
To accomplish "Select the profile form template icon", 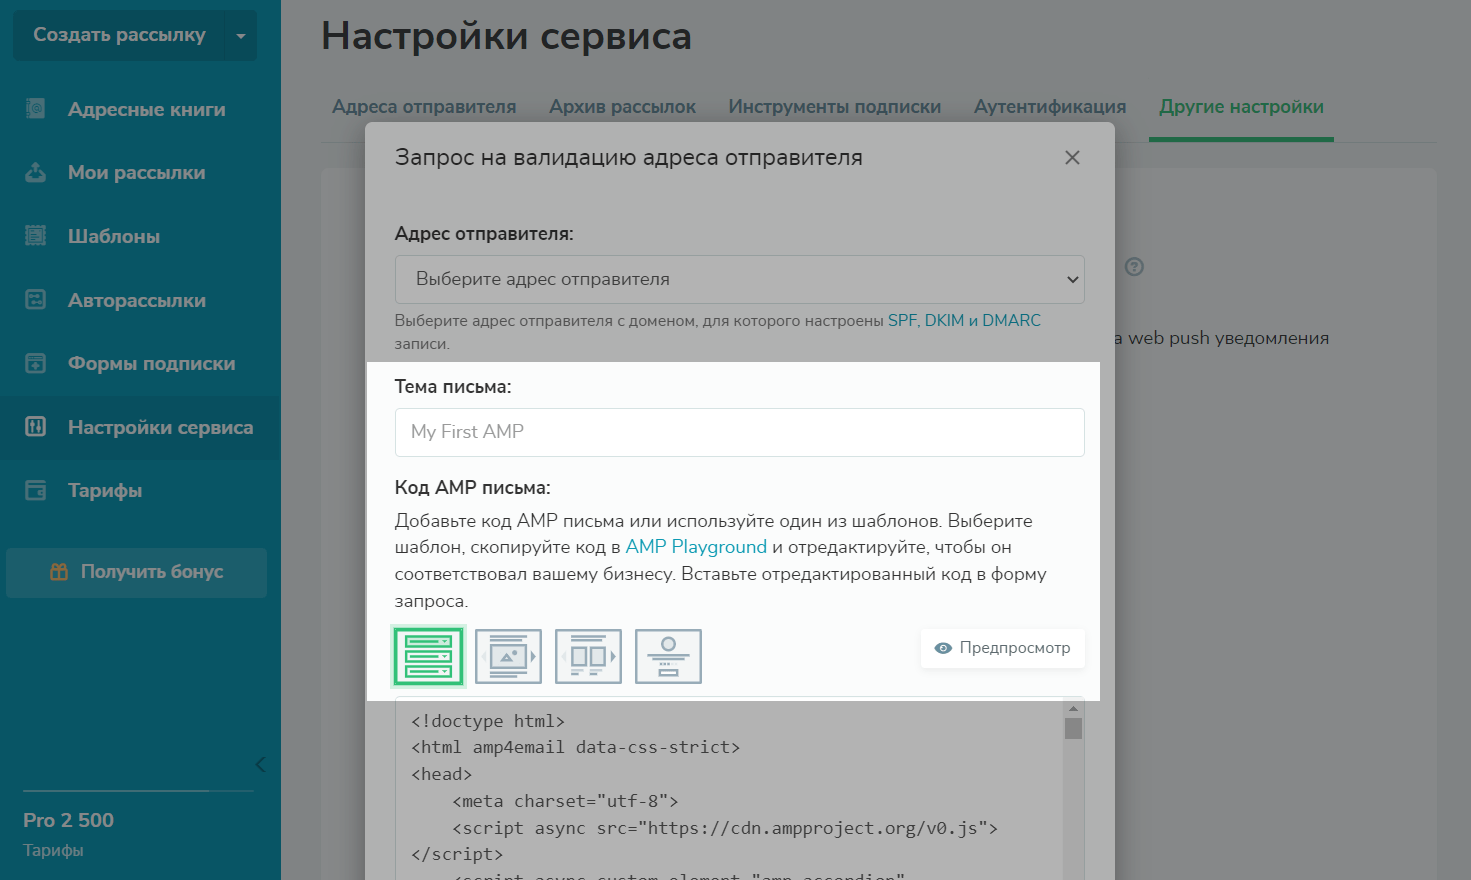I will pyautogui.click(x=668, y=656).
